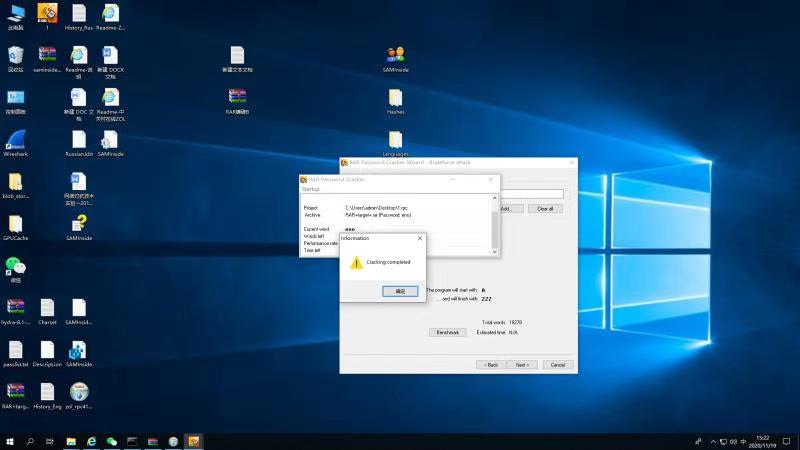The image size is (800, 450).
Task: Select the saminside archive icon
Action: pos(47,59)
